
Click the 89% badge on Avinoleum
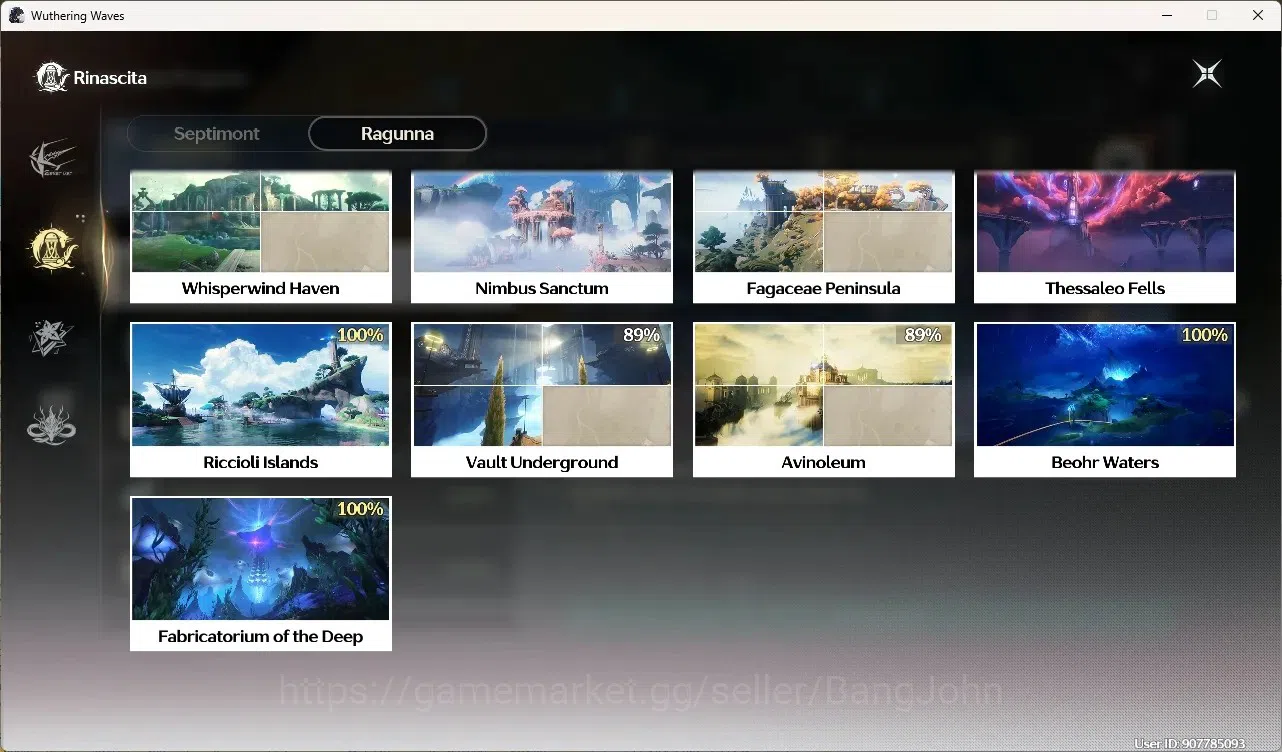923,335
